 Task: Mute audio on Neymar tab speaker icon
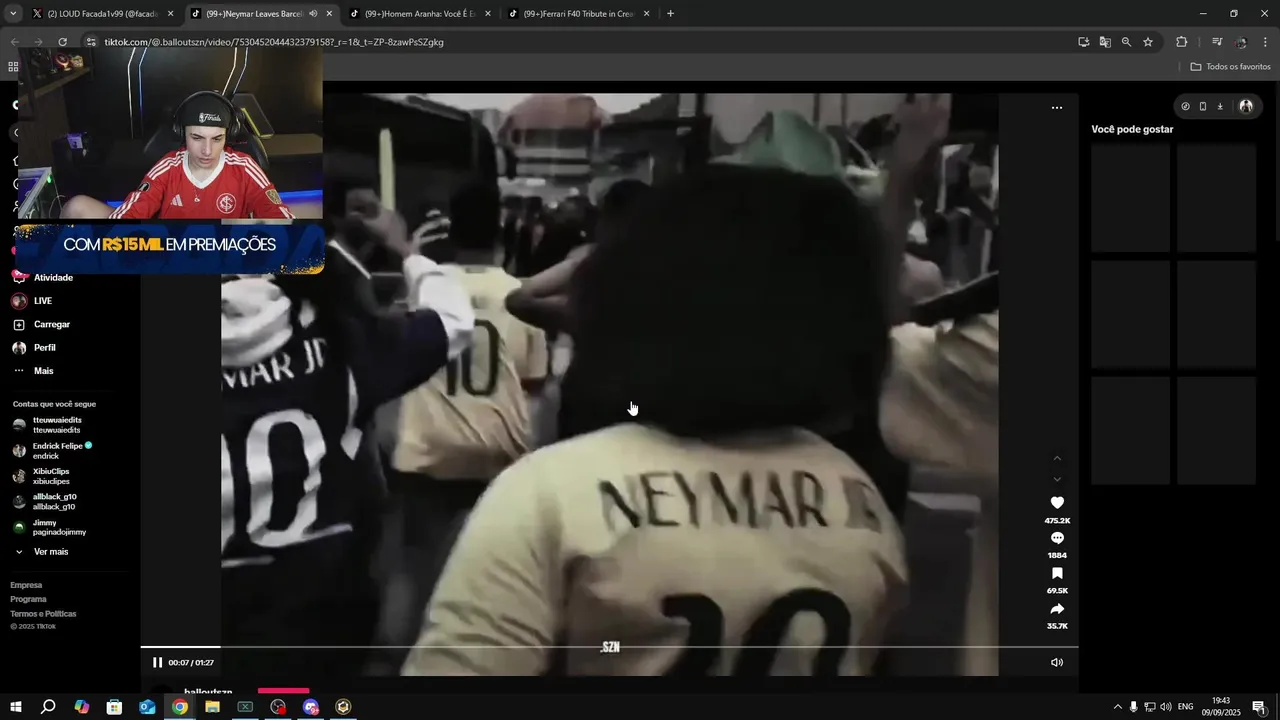click(x=313, y=14)
